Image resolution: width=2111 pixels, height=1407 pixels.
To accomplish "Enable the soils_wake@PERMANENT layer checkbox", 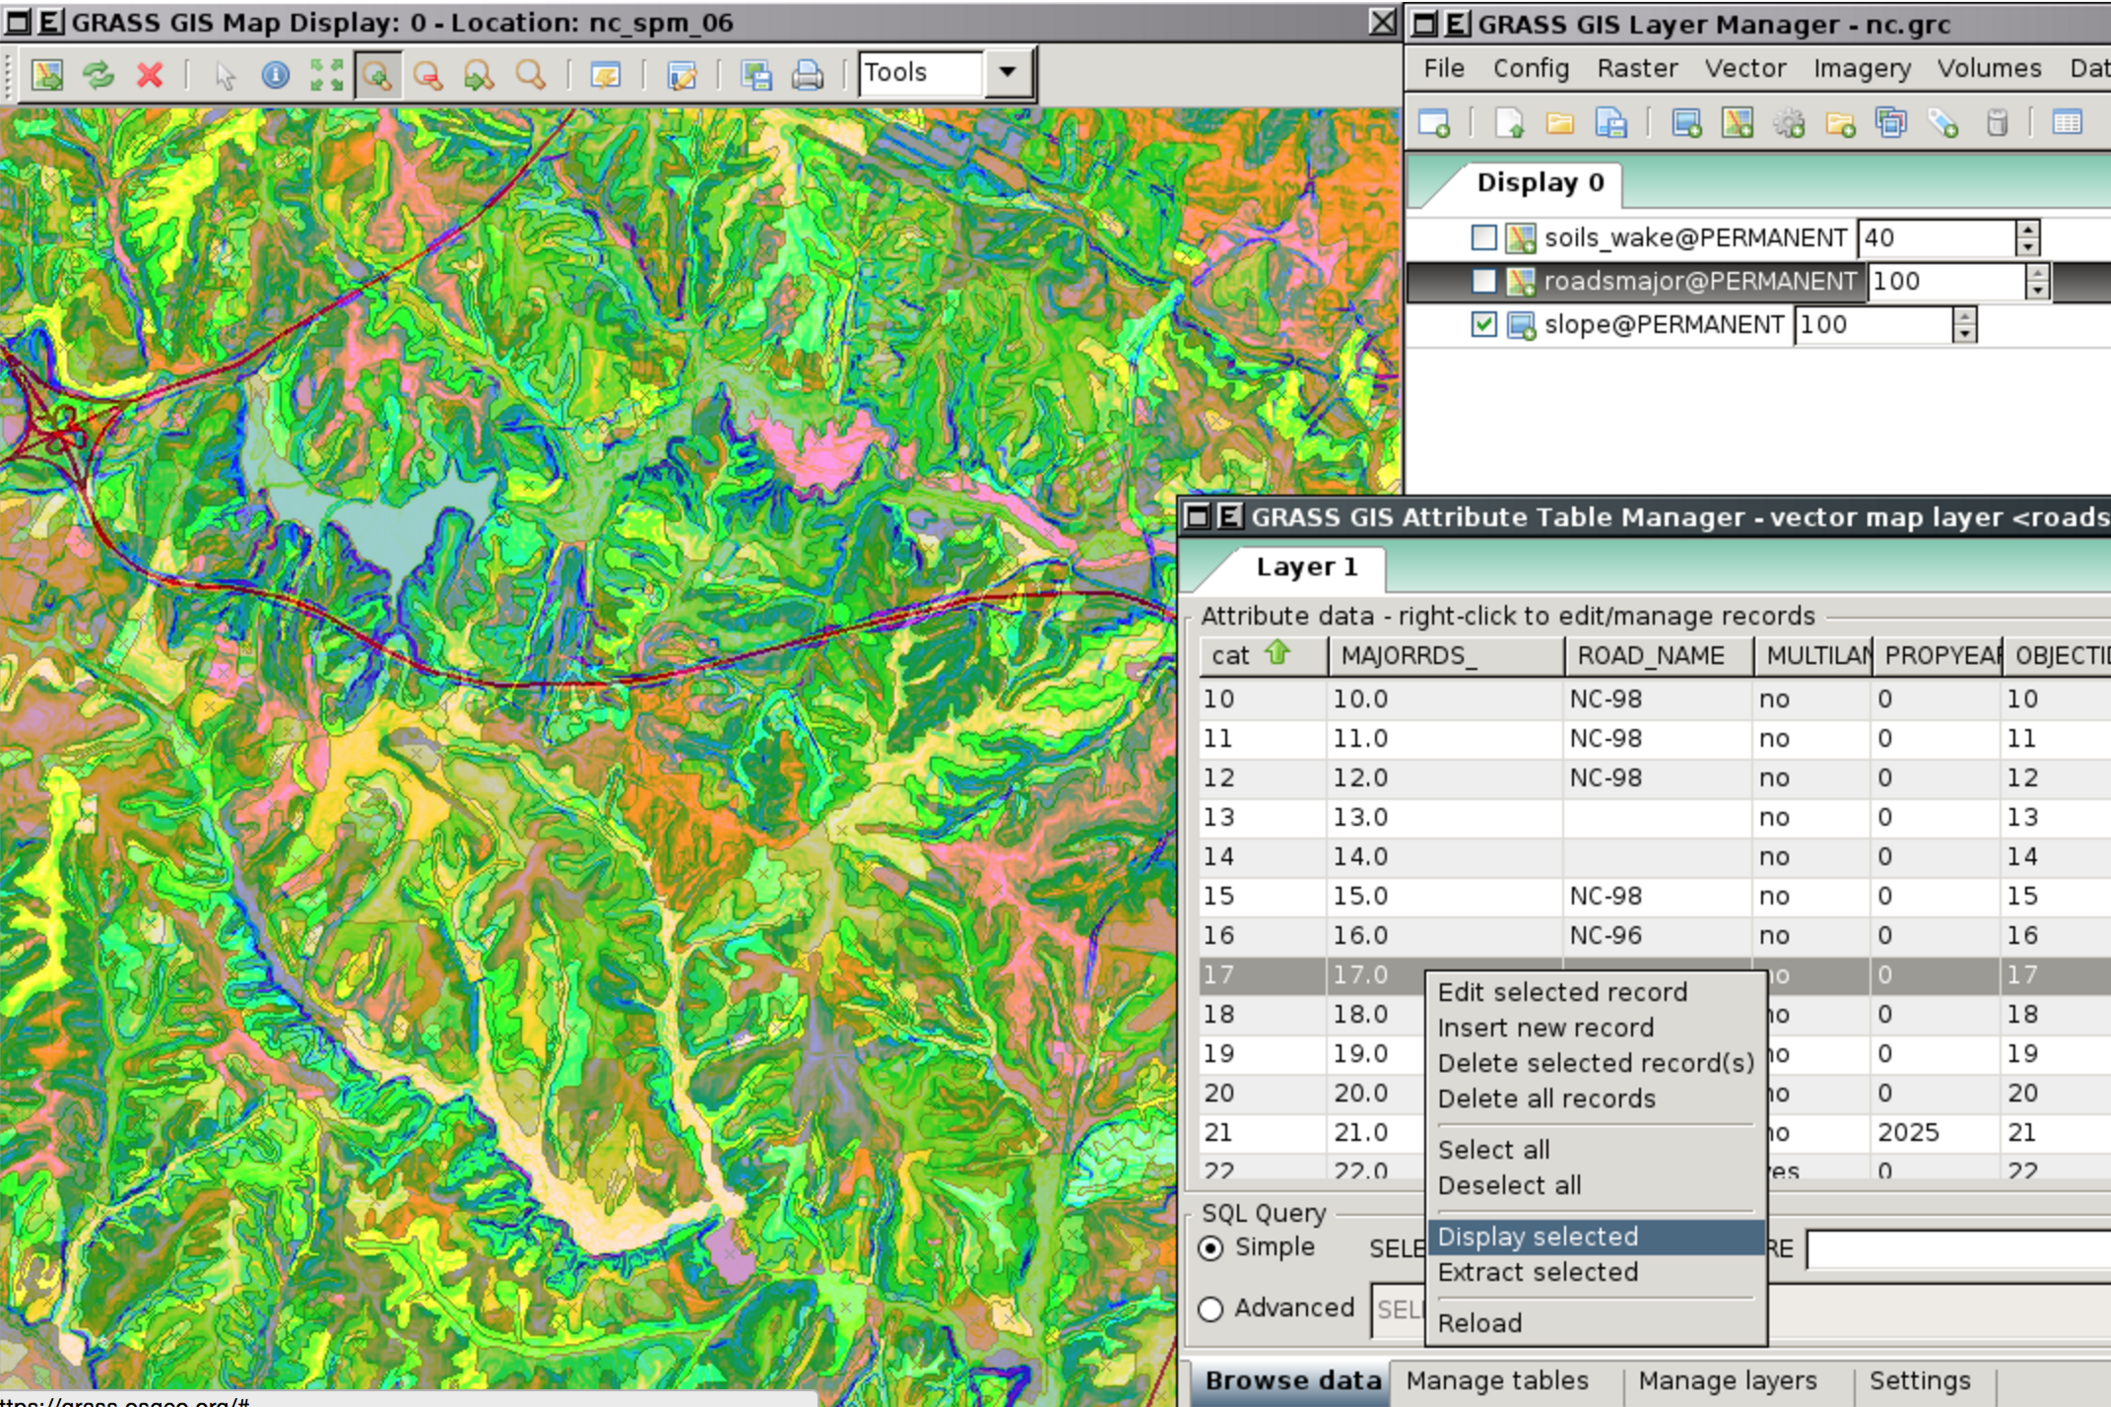I will point(1484,237).
